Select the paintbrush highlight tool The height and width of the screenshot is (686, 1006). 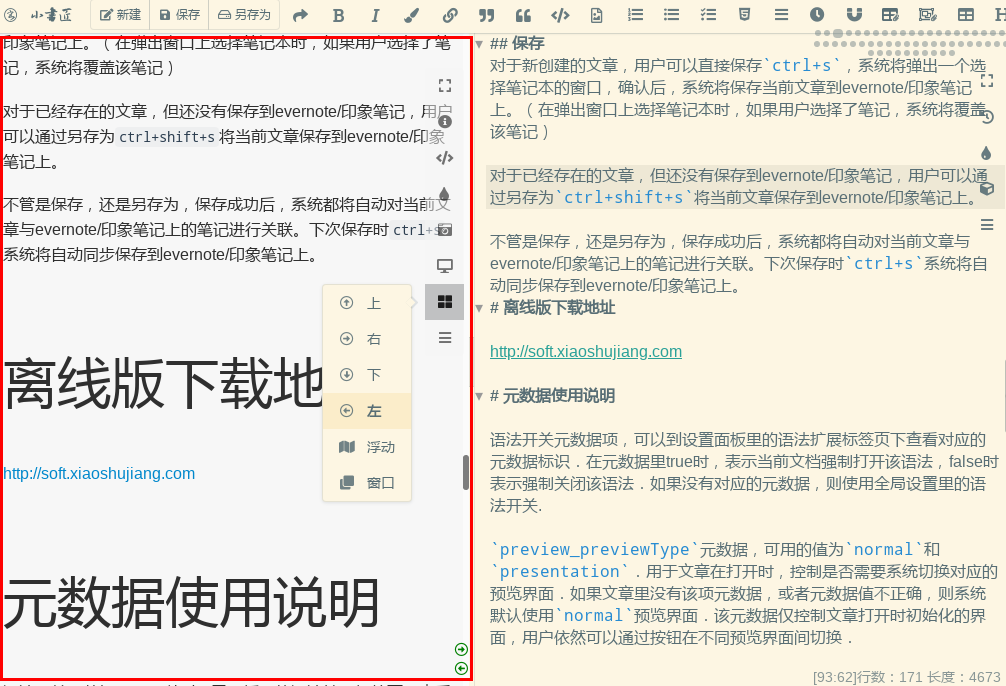pos(412,15)
